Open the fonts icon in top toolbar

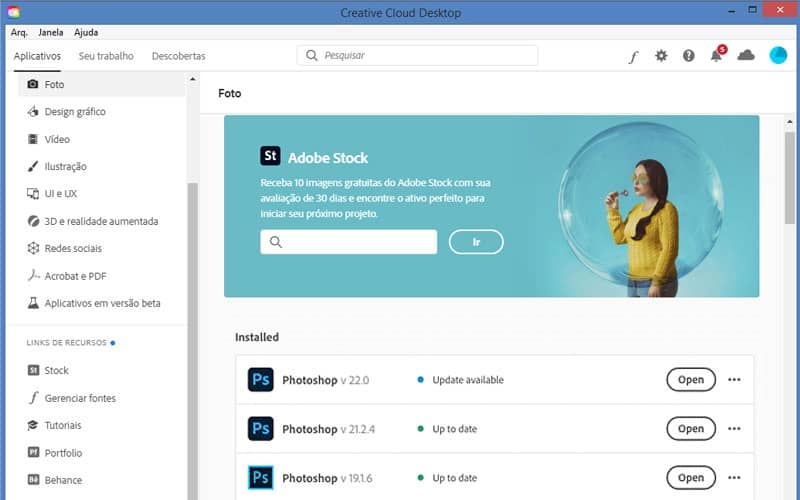point(633,56)
